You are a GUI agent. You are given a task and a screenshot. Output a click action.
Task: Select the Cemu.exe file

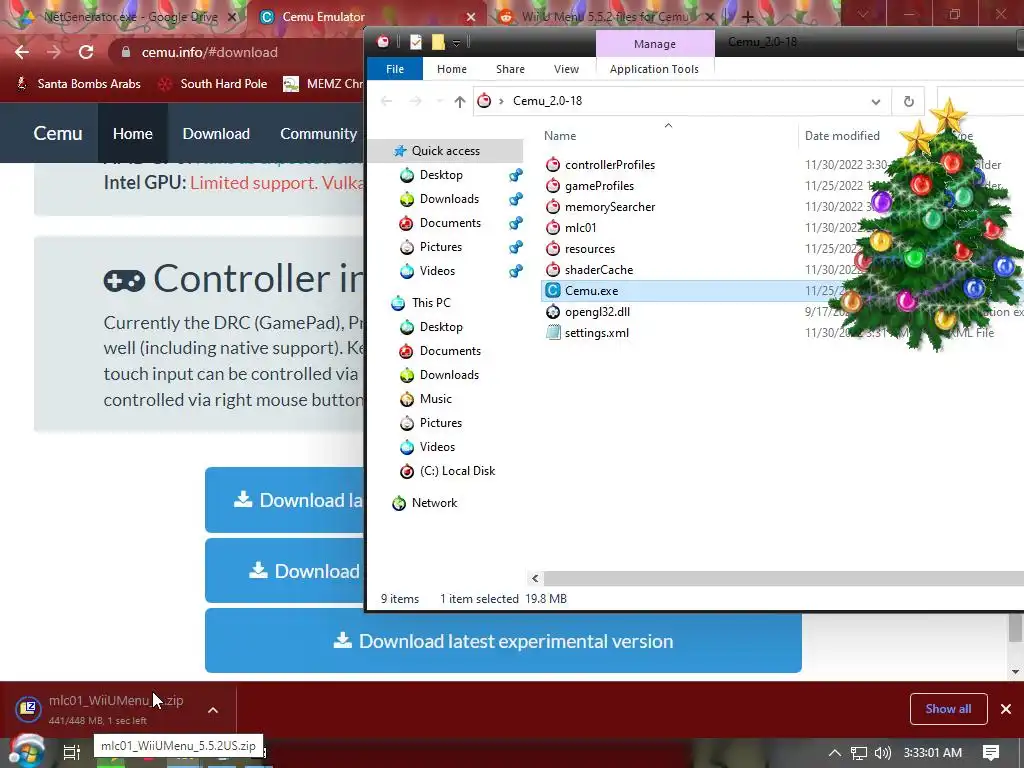click(591, 291)
